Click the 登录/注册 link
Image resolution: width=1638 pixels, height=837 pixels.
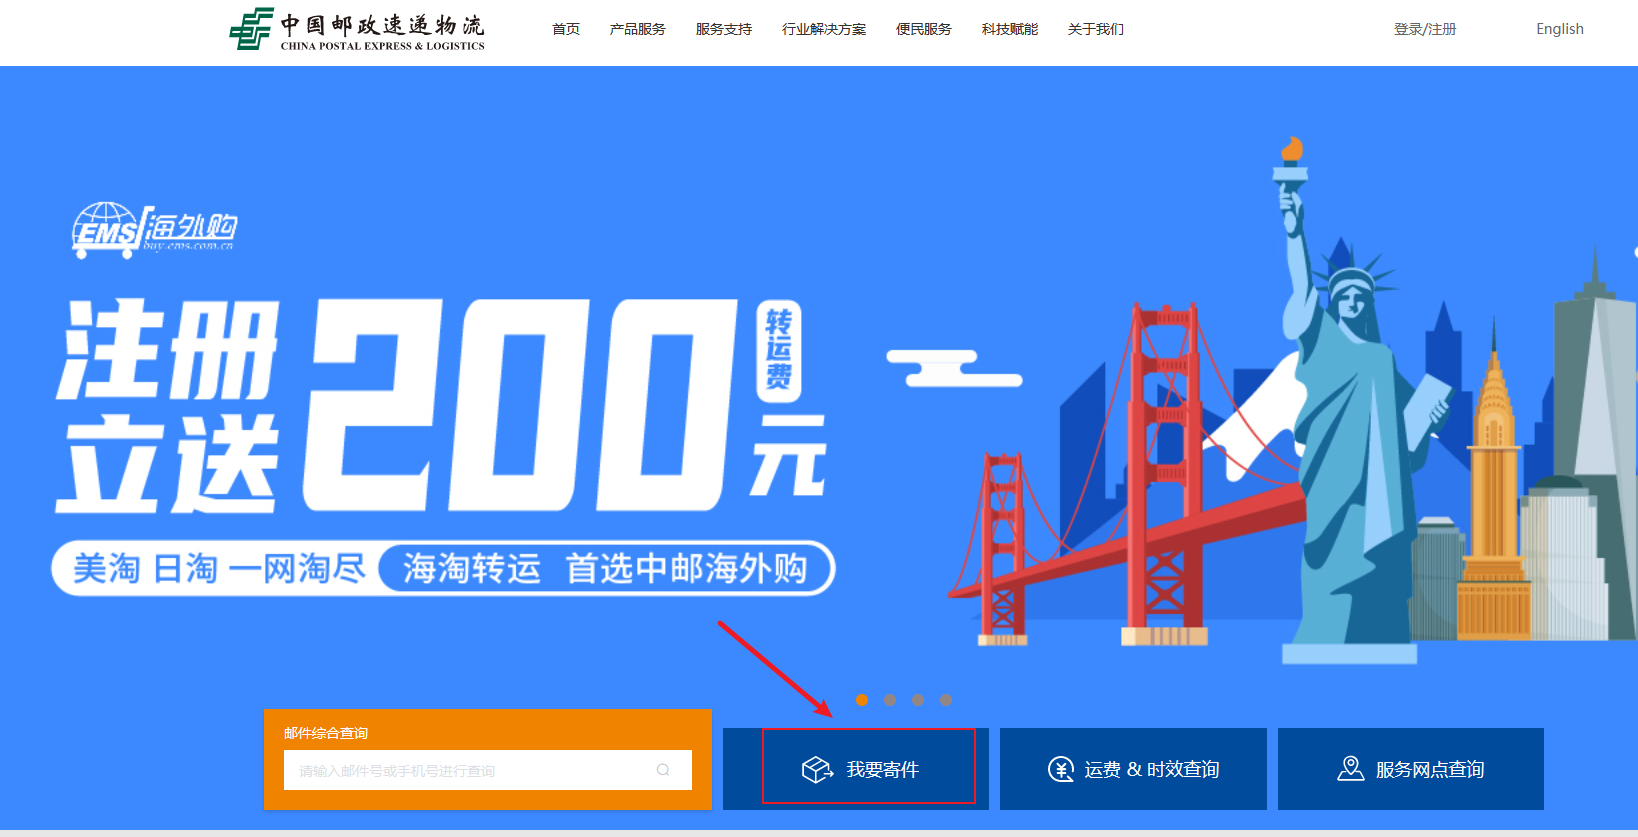click(1425, 29)
